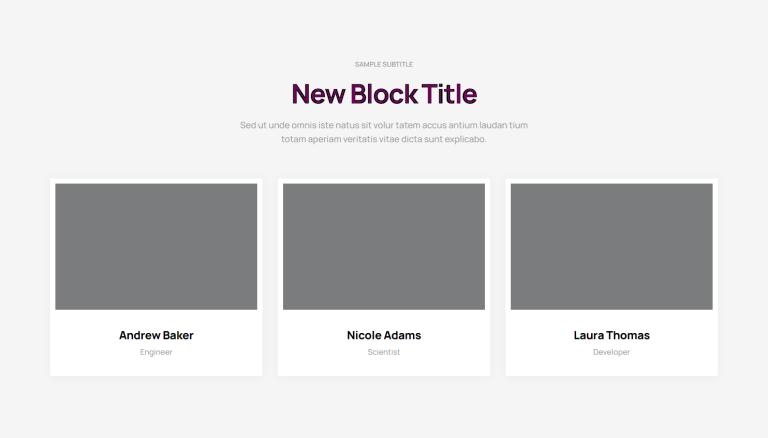Click the Andrew Baker name
The height and width of the screenshot is (438, 768).
(156, 335)
